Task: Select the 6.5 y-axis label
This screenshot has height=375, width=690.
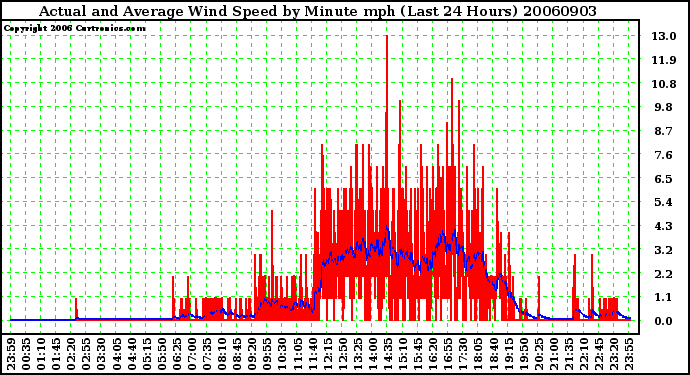Action: [664, 179]
